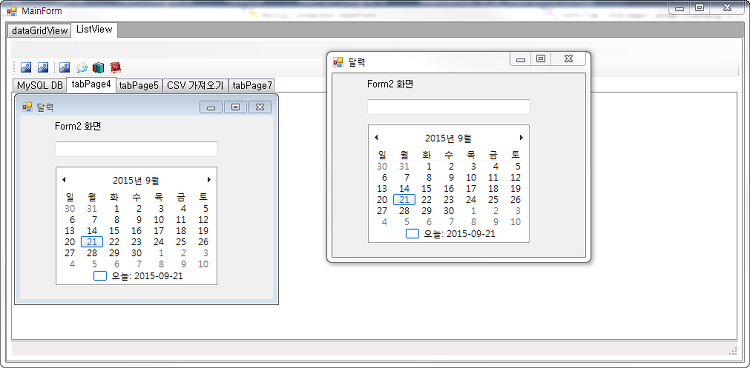This screenshot has width=750, height=368.
Task: Pick date 15 in the embedded calendar
Action: coord(114,231)
